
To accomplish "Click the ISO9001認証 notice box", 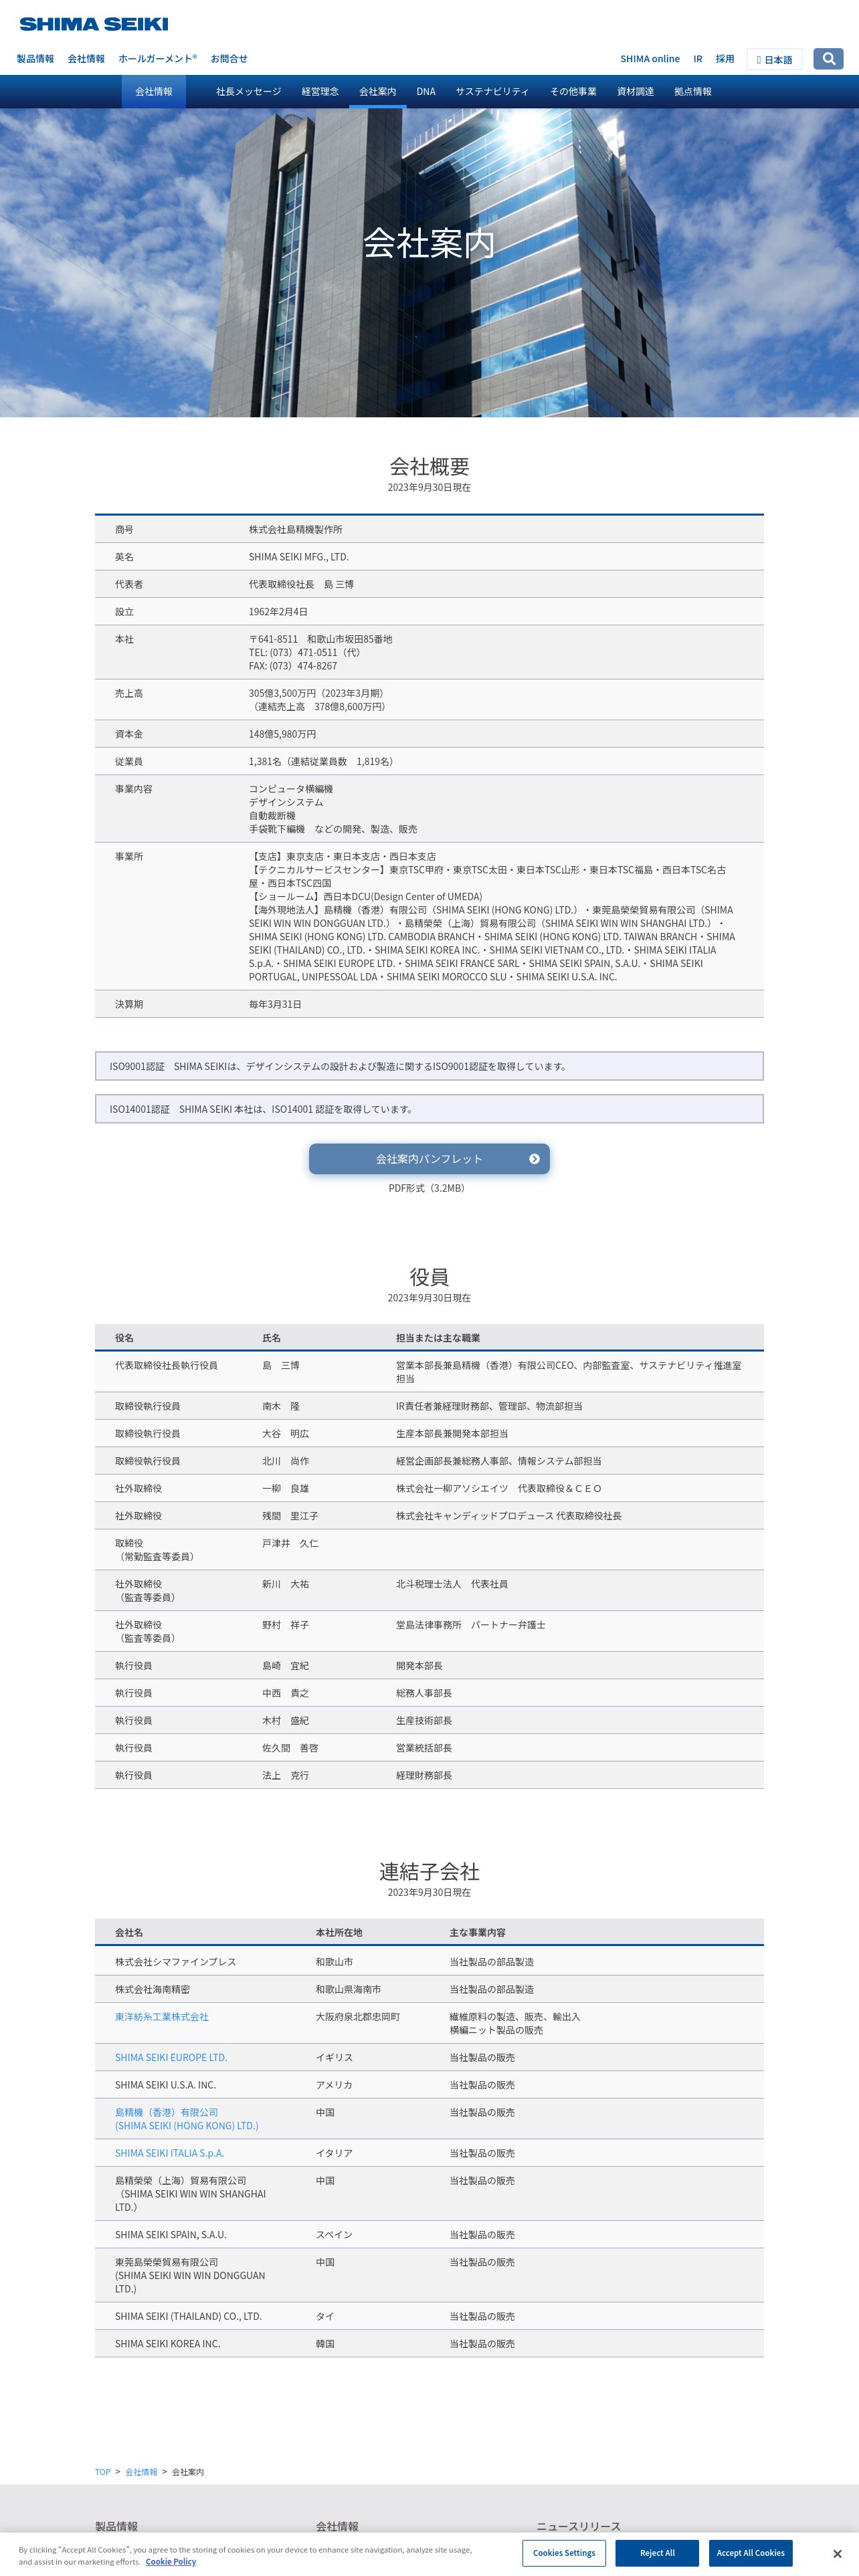I will click(x=429, y=1066).
